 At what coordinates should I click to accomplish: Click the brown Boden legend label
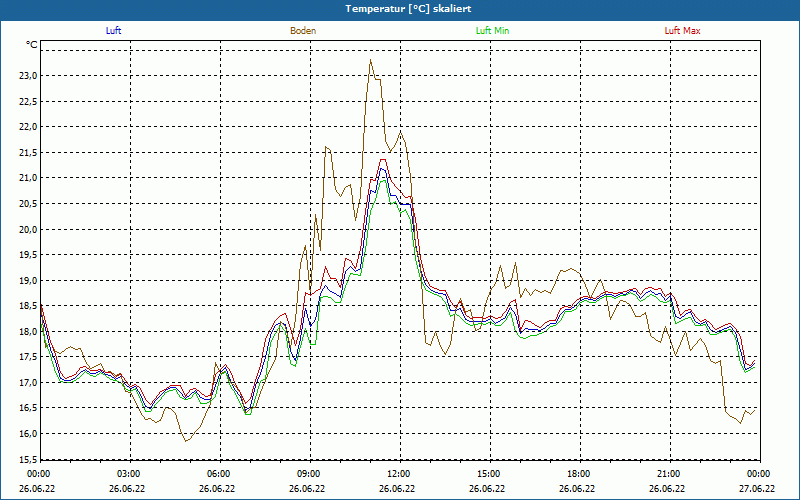[x=303, y=31]
